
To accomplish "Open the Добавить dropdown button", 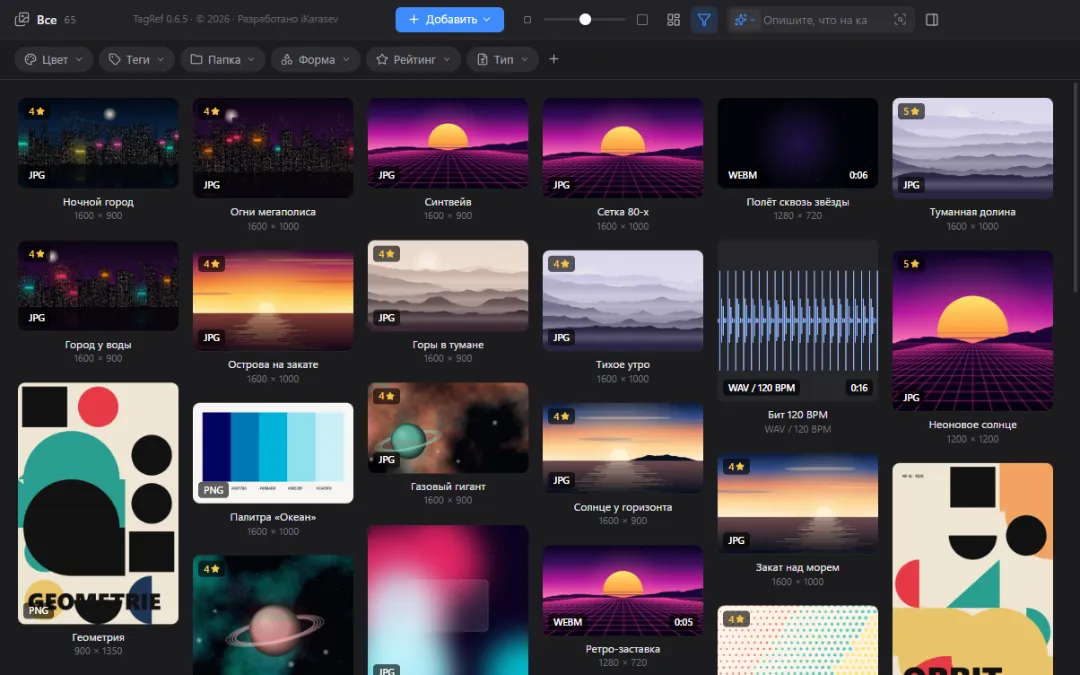I will pyautogui.click(x=450, y=20).
